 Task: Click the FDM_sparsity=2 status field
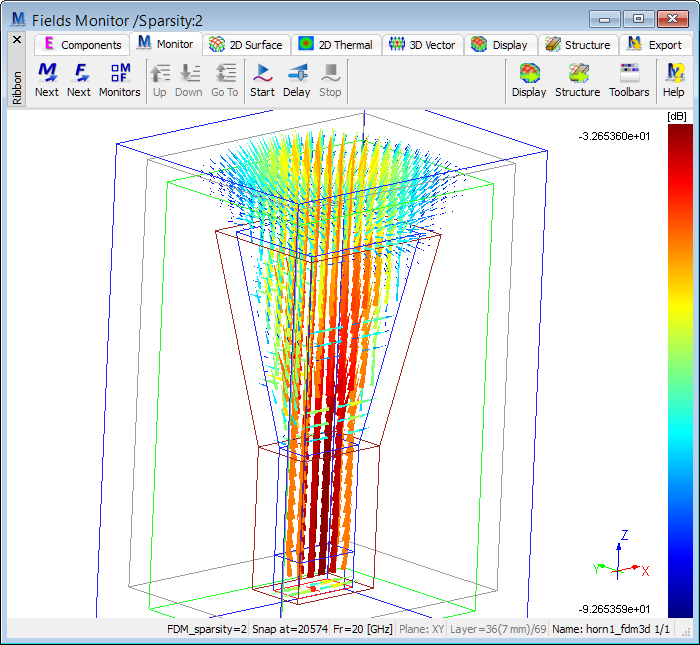207,629
